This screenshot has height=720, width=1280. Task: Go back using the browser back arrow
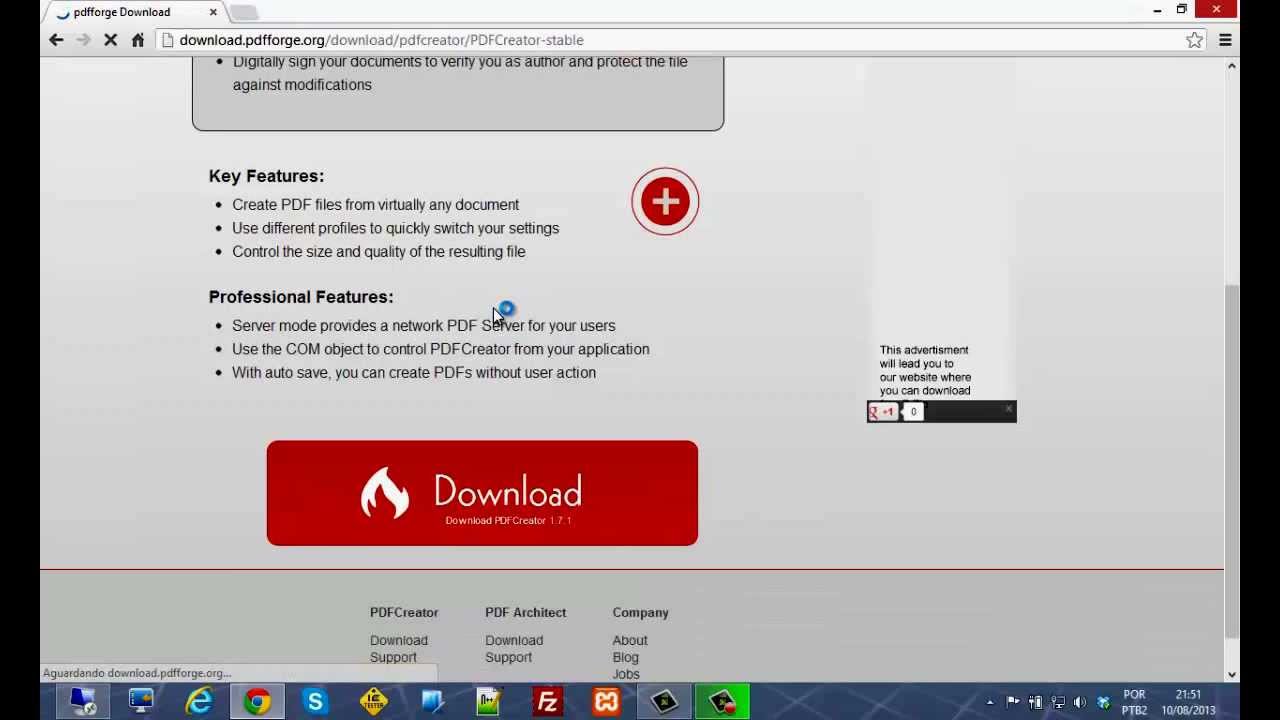click(56, 40)
